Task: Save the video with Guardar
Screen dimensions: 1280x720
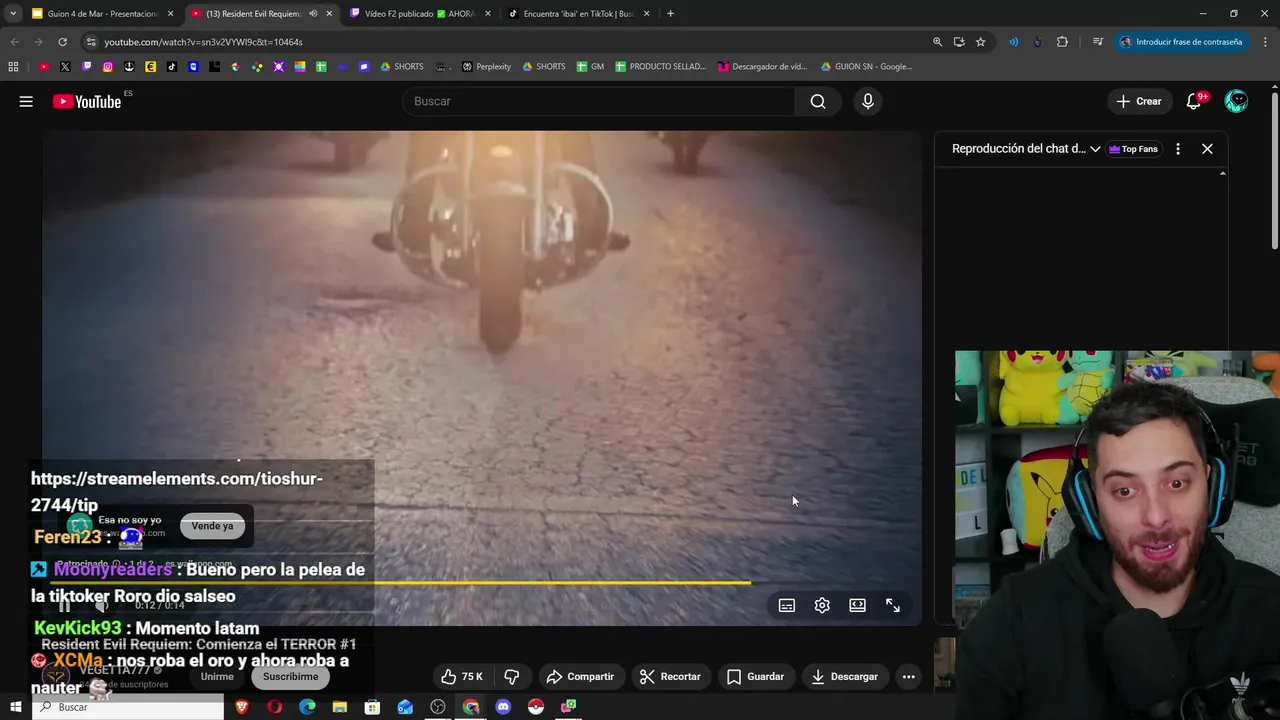Action: pyautogui.click(x=756, y=677)
